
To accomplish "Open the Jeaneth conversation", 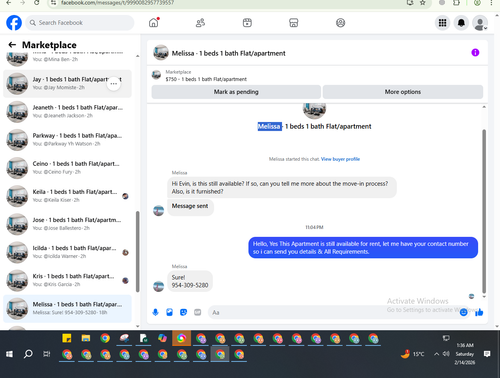I will tap(67, 112).
